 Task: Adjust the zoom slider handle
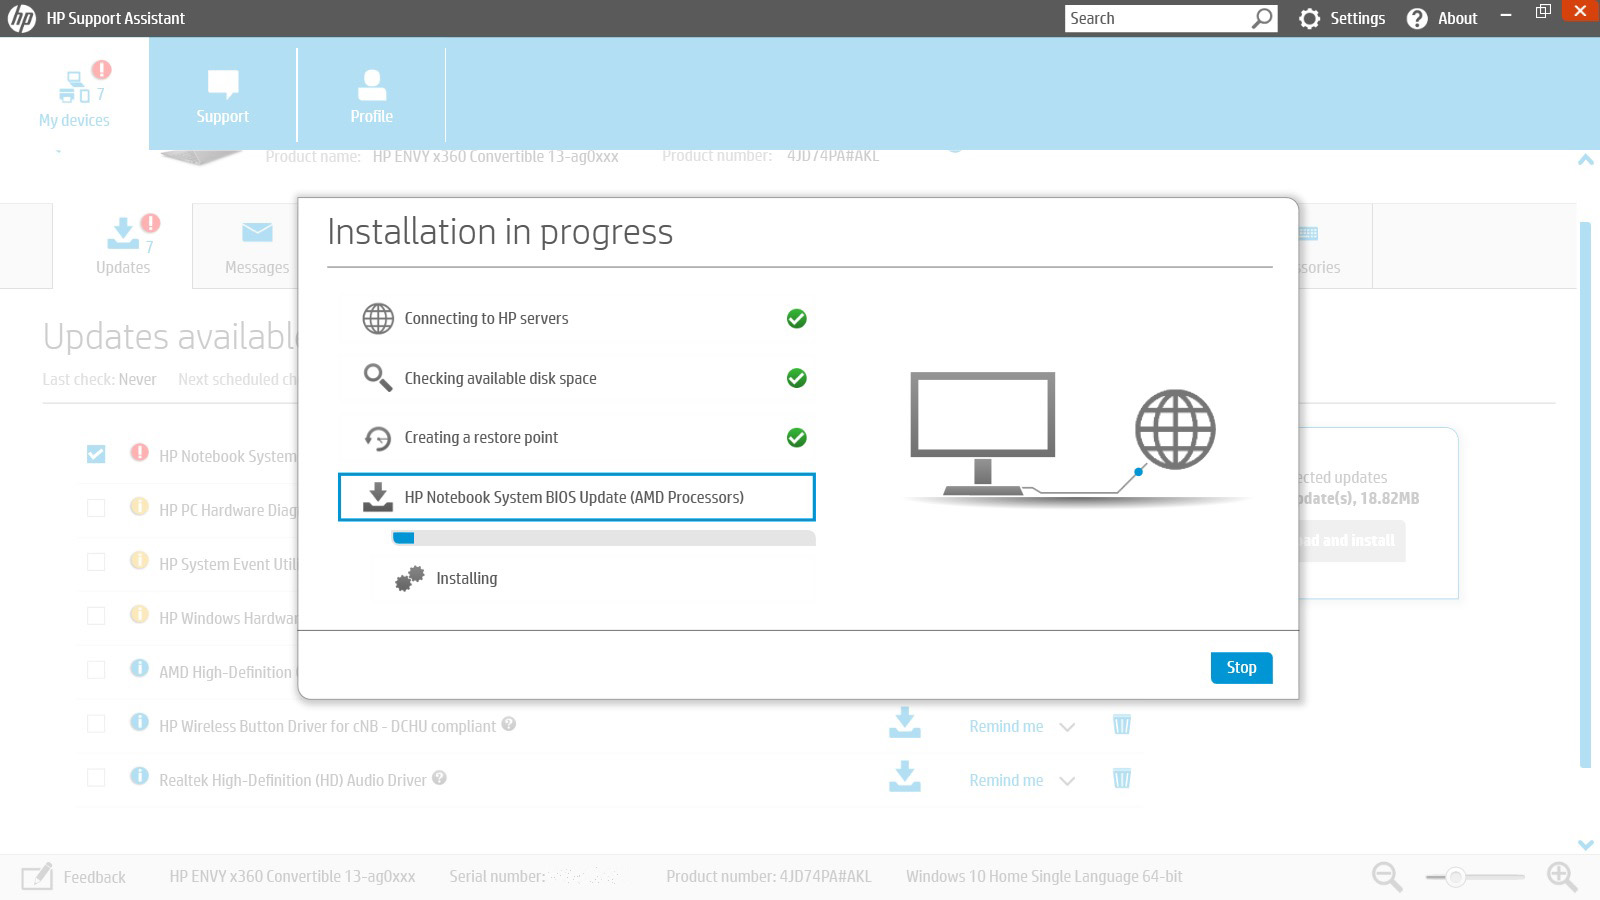click(1456, 877)
